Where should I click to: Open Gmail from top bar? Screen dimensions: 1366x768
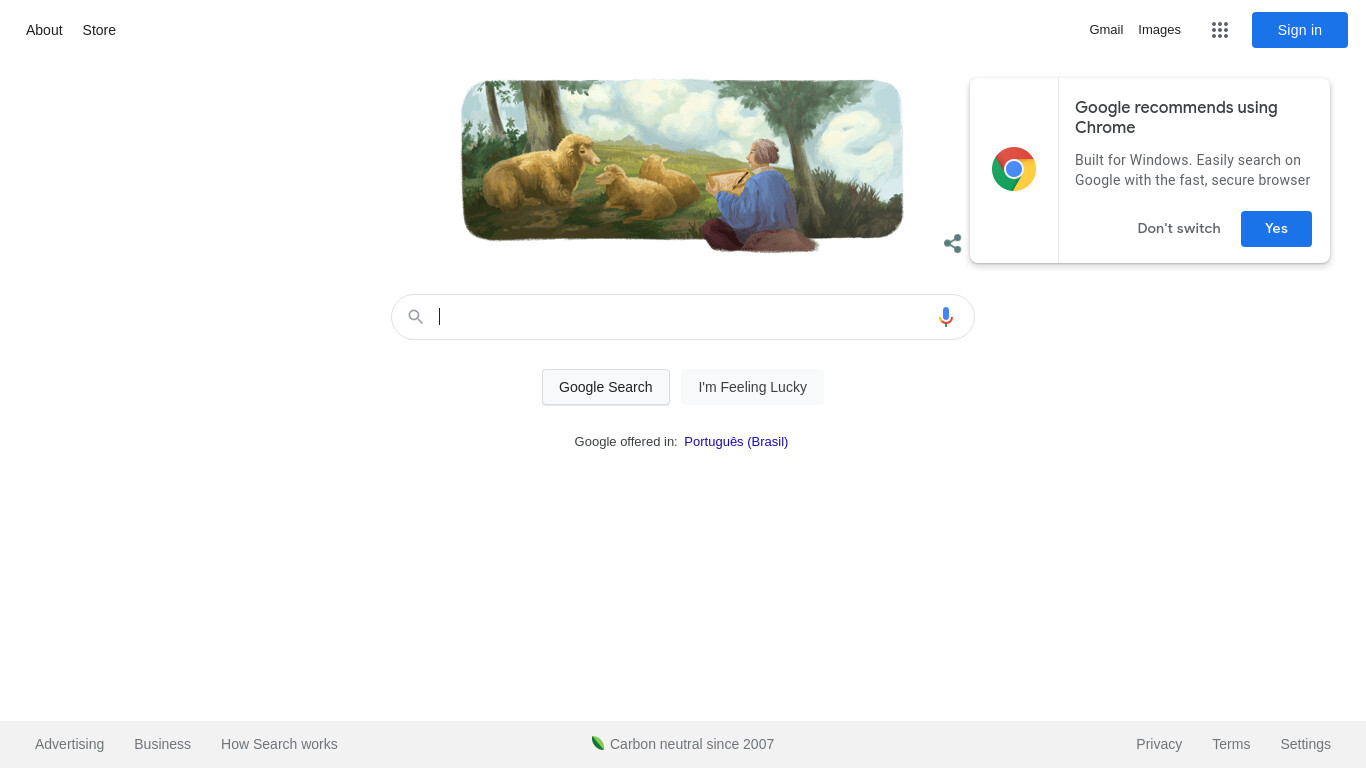1106,30
